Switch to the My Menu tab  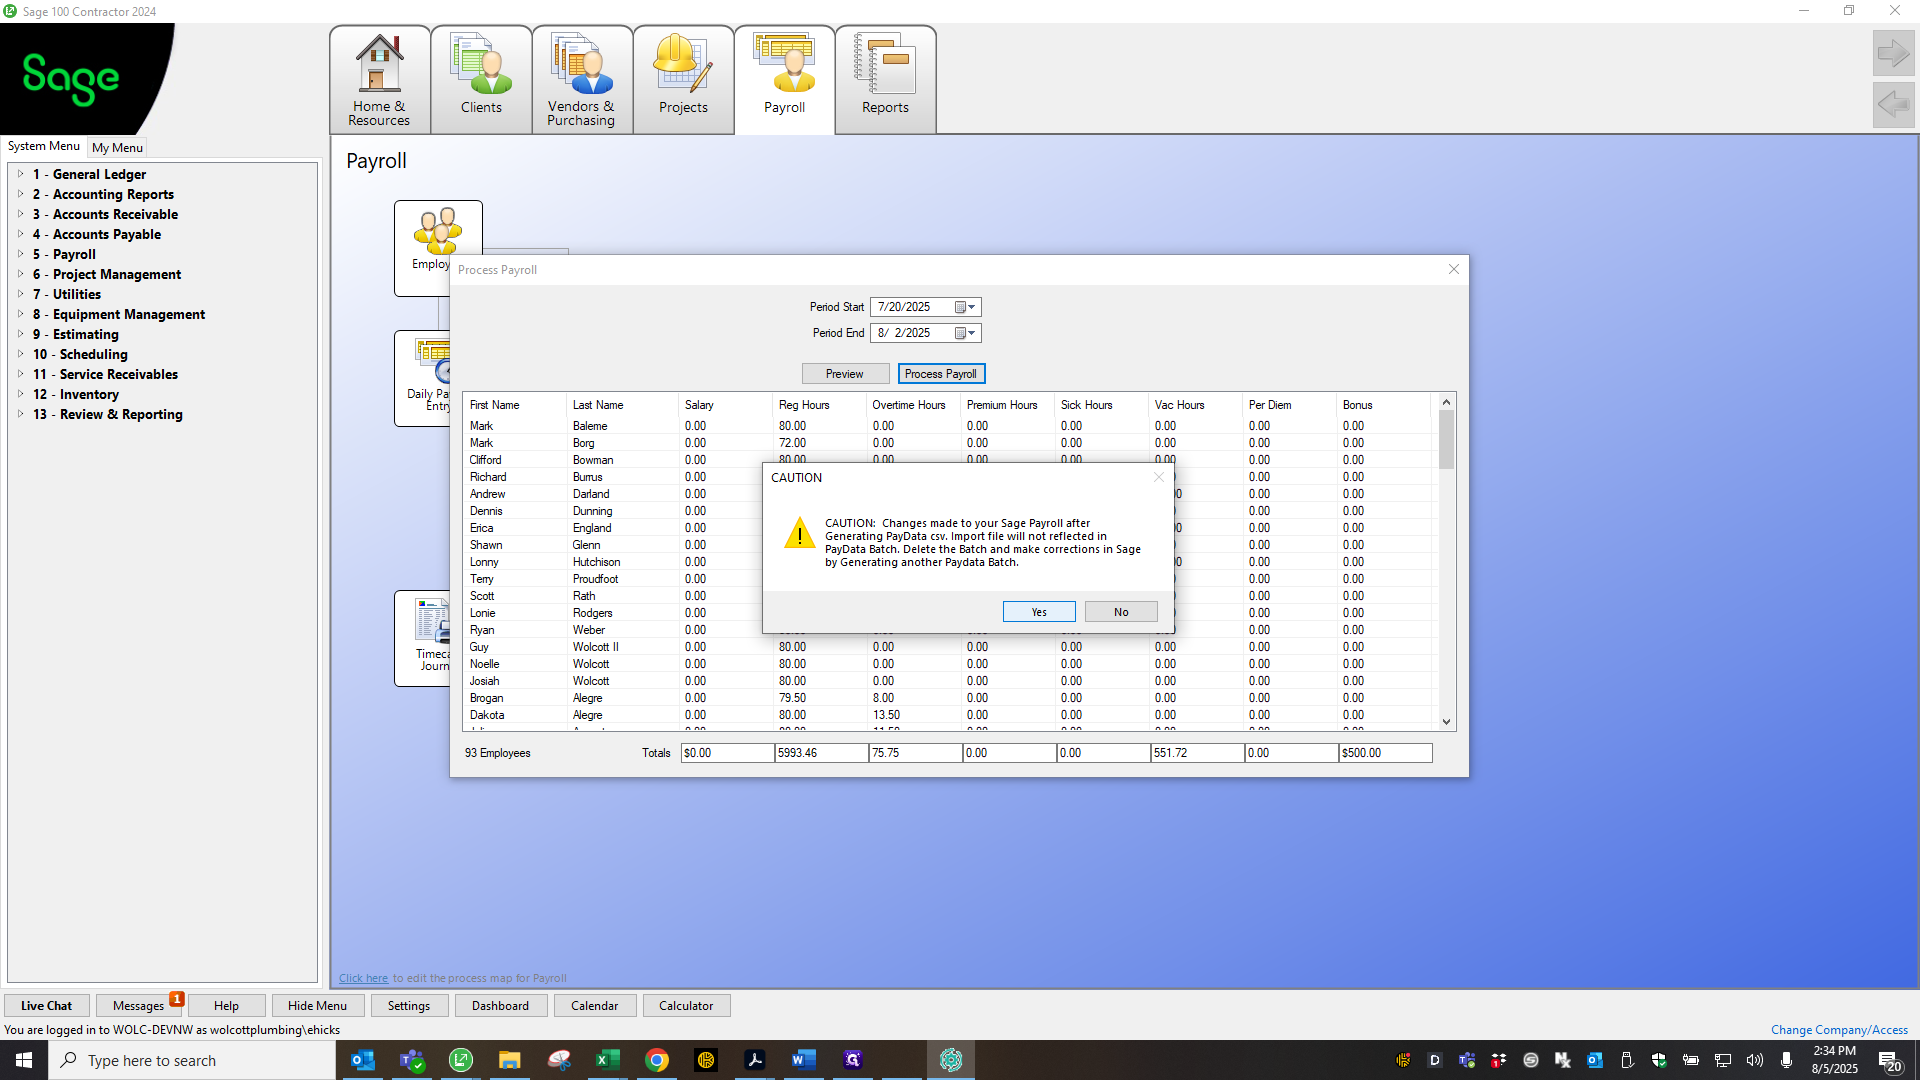coord(117,147)
